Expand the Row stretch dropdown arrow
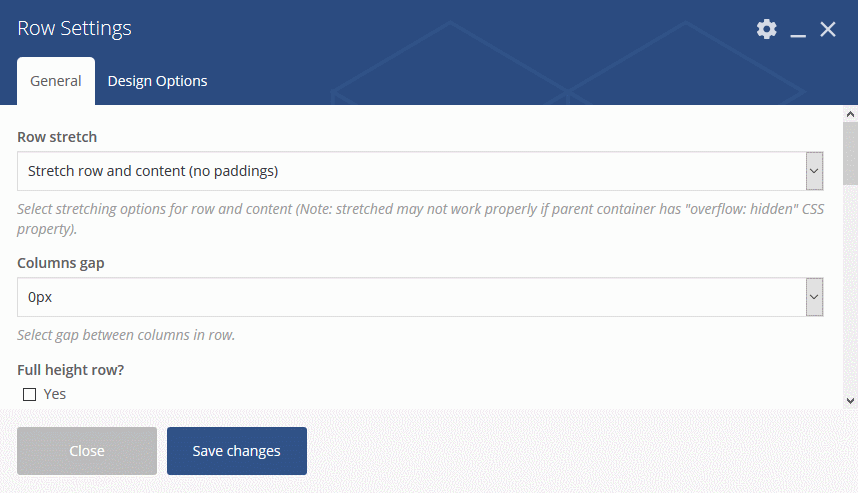This screenshot has height=493, width=858. 814,171
